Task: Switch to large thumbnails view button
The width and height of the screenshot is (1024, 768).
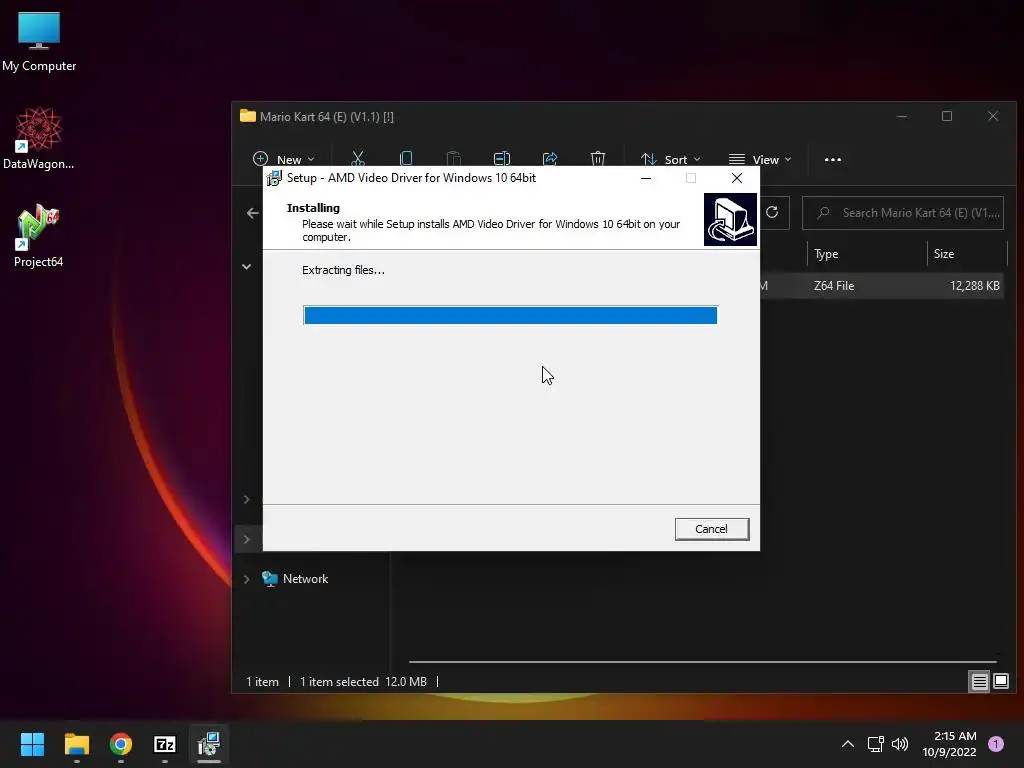Action: pos(1000,682)
